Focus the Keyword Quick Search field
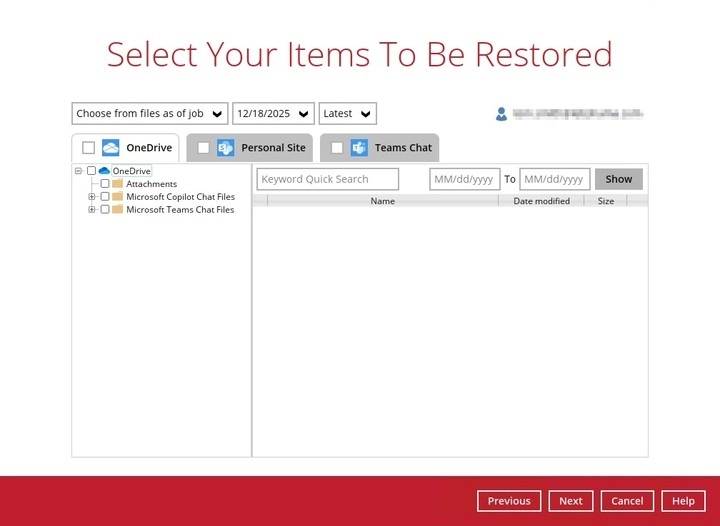 (328, 179)
